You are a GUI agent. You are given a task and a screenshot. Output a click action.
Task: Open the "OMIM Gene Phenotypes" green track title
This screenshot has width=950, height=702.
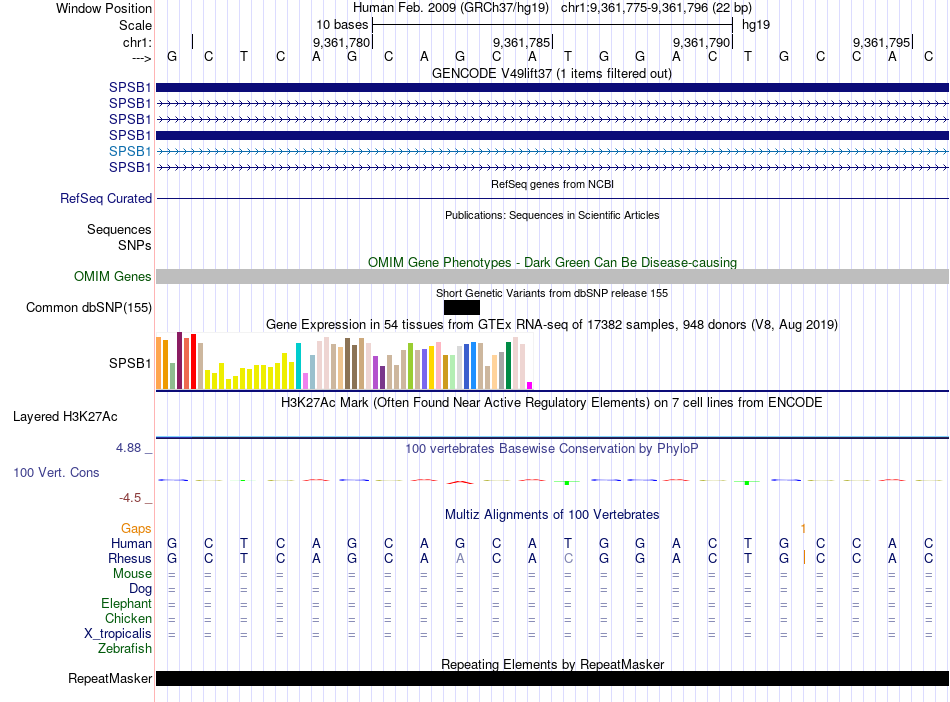coord(552,262)
